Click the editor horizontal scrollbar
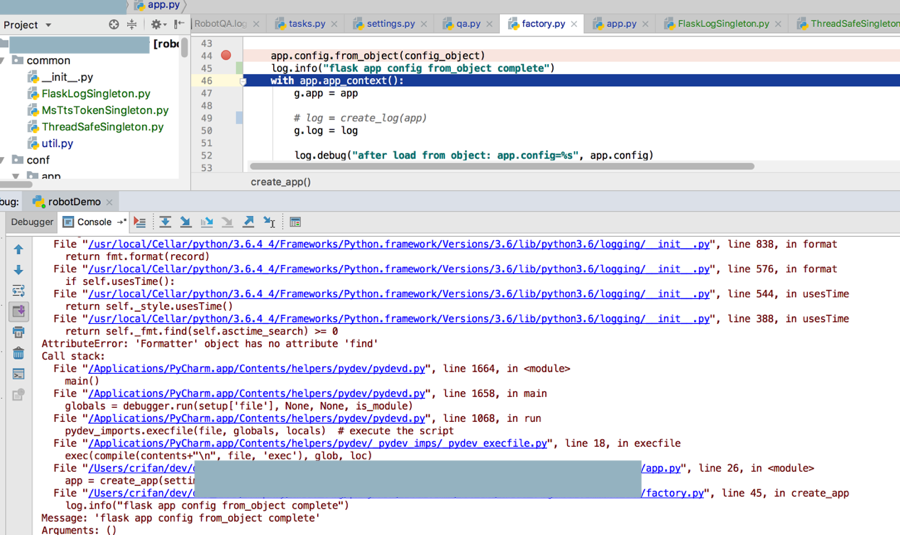Screen dimensions: 900x535 [502, 166]
